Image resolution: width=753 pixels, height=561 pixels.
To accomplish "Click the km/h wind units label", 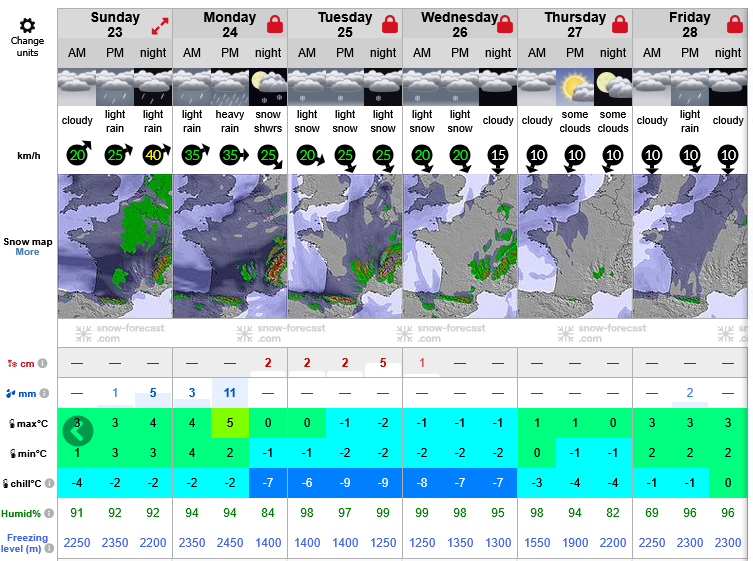I will [28, 156].
